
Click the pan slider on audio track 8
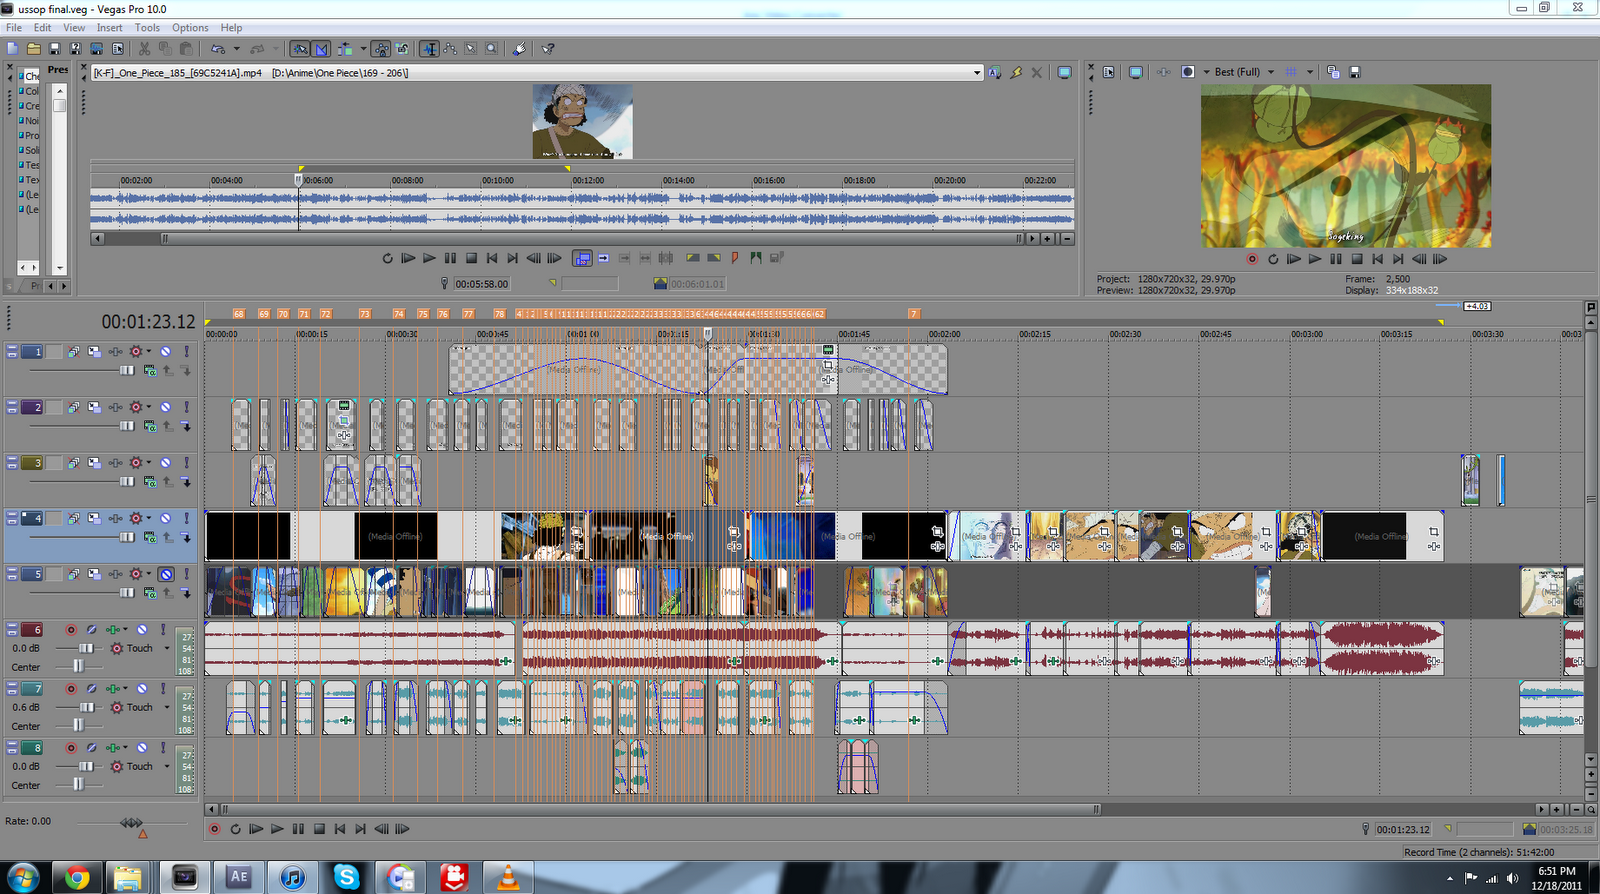pos(78,784)
